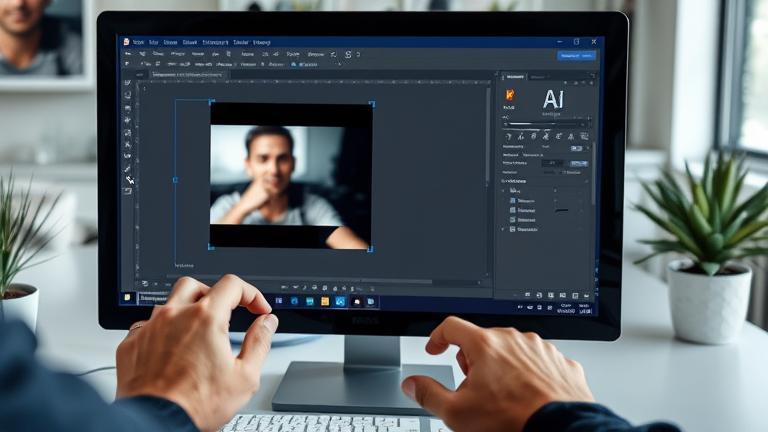Select the open document tab above the canvas
Image resolution: width=768 pixels, height=432 pixels.
tap(187, 75)
